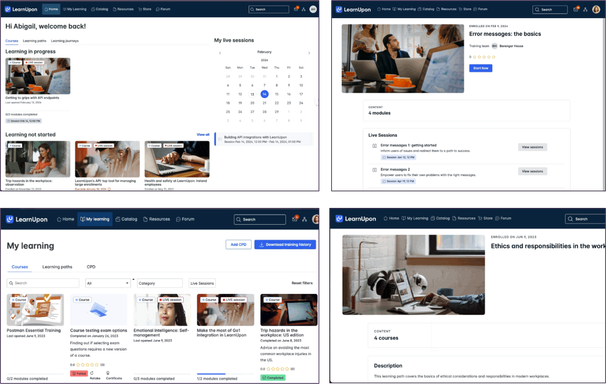Open Home in the Ethics screenshot navbar
Viewport: 606px width, 384px height.
pyautogui.click(x=391, y=218)
